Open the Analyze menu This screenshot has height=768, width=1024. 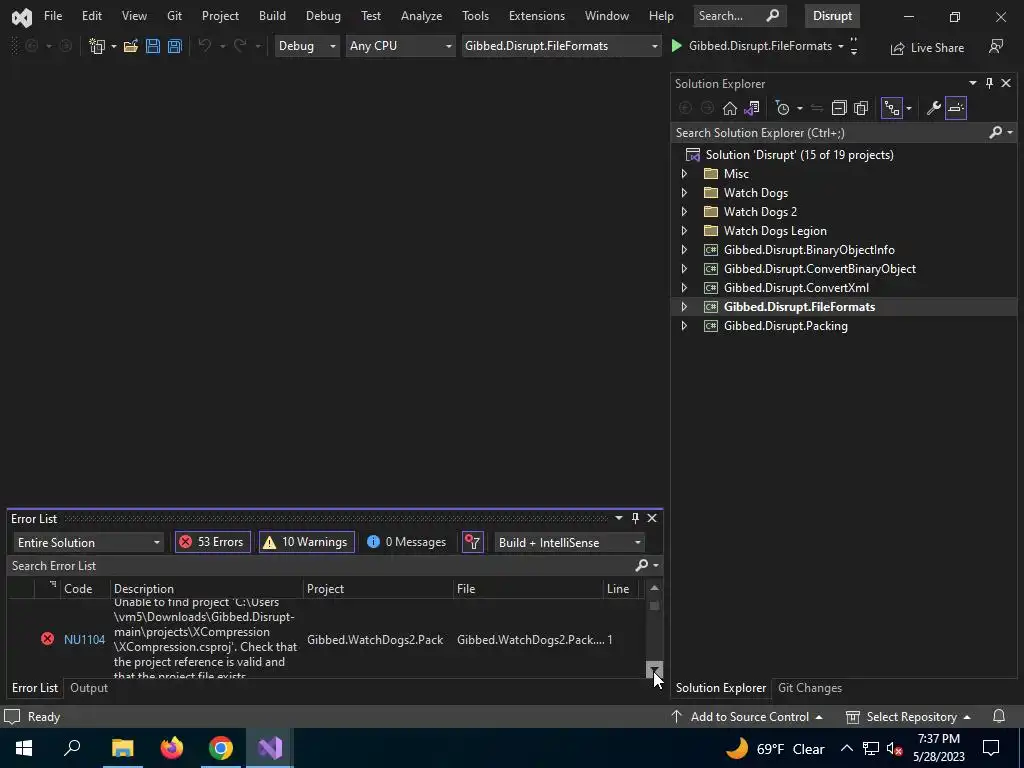pyautogui.click(x=421, y=16)
